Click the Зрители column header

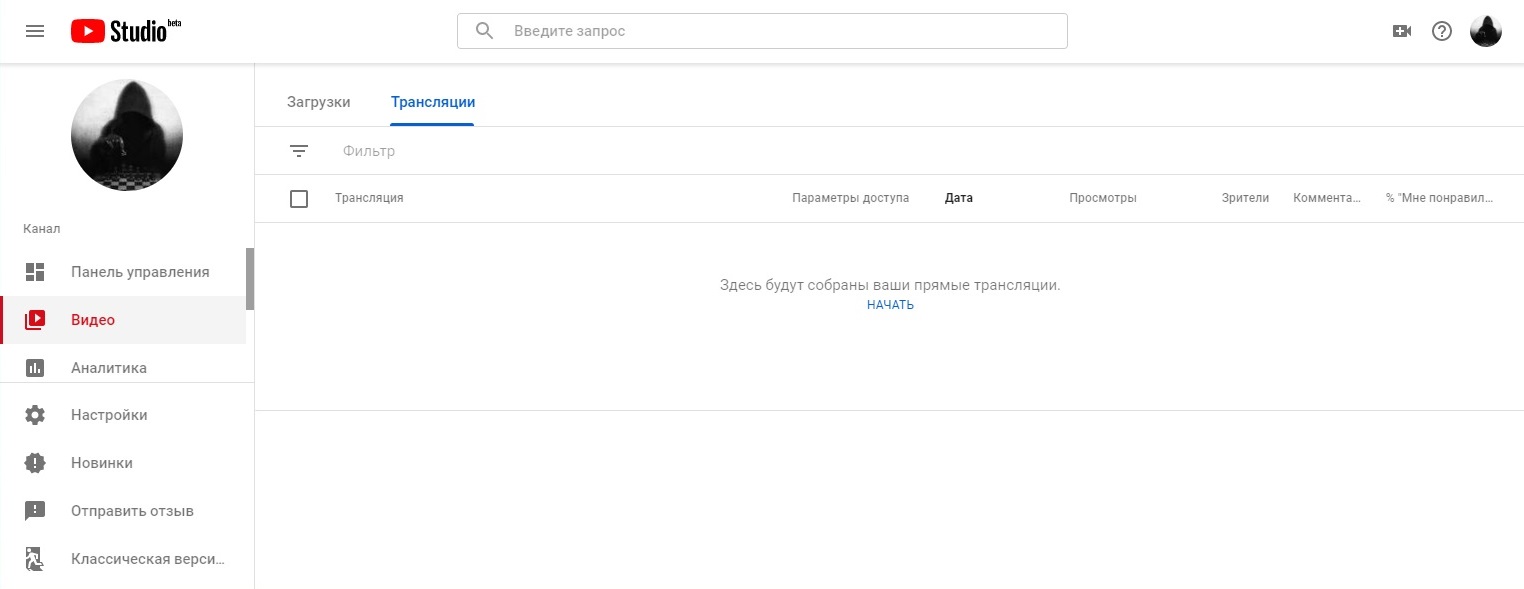(1245, 198)
